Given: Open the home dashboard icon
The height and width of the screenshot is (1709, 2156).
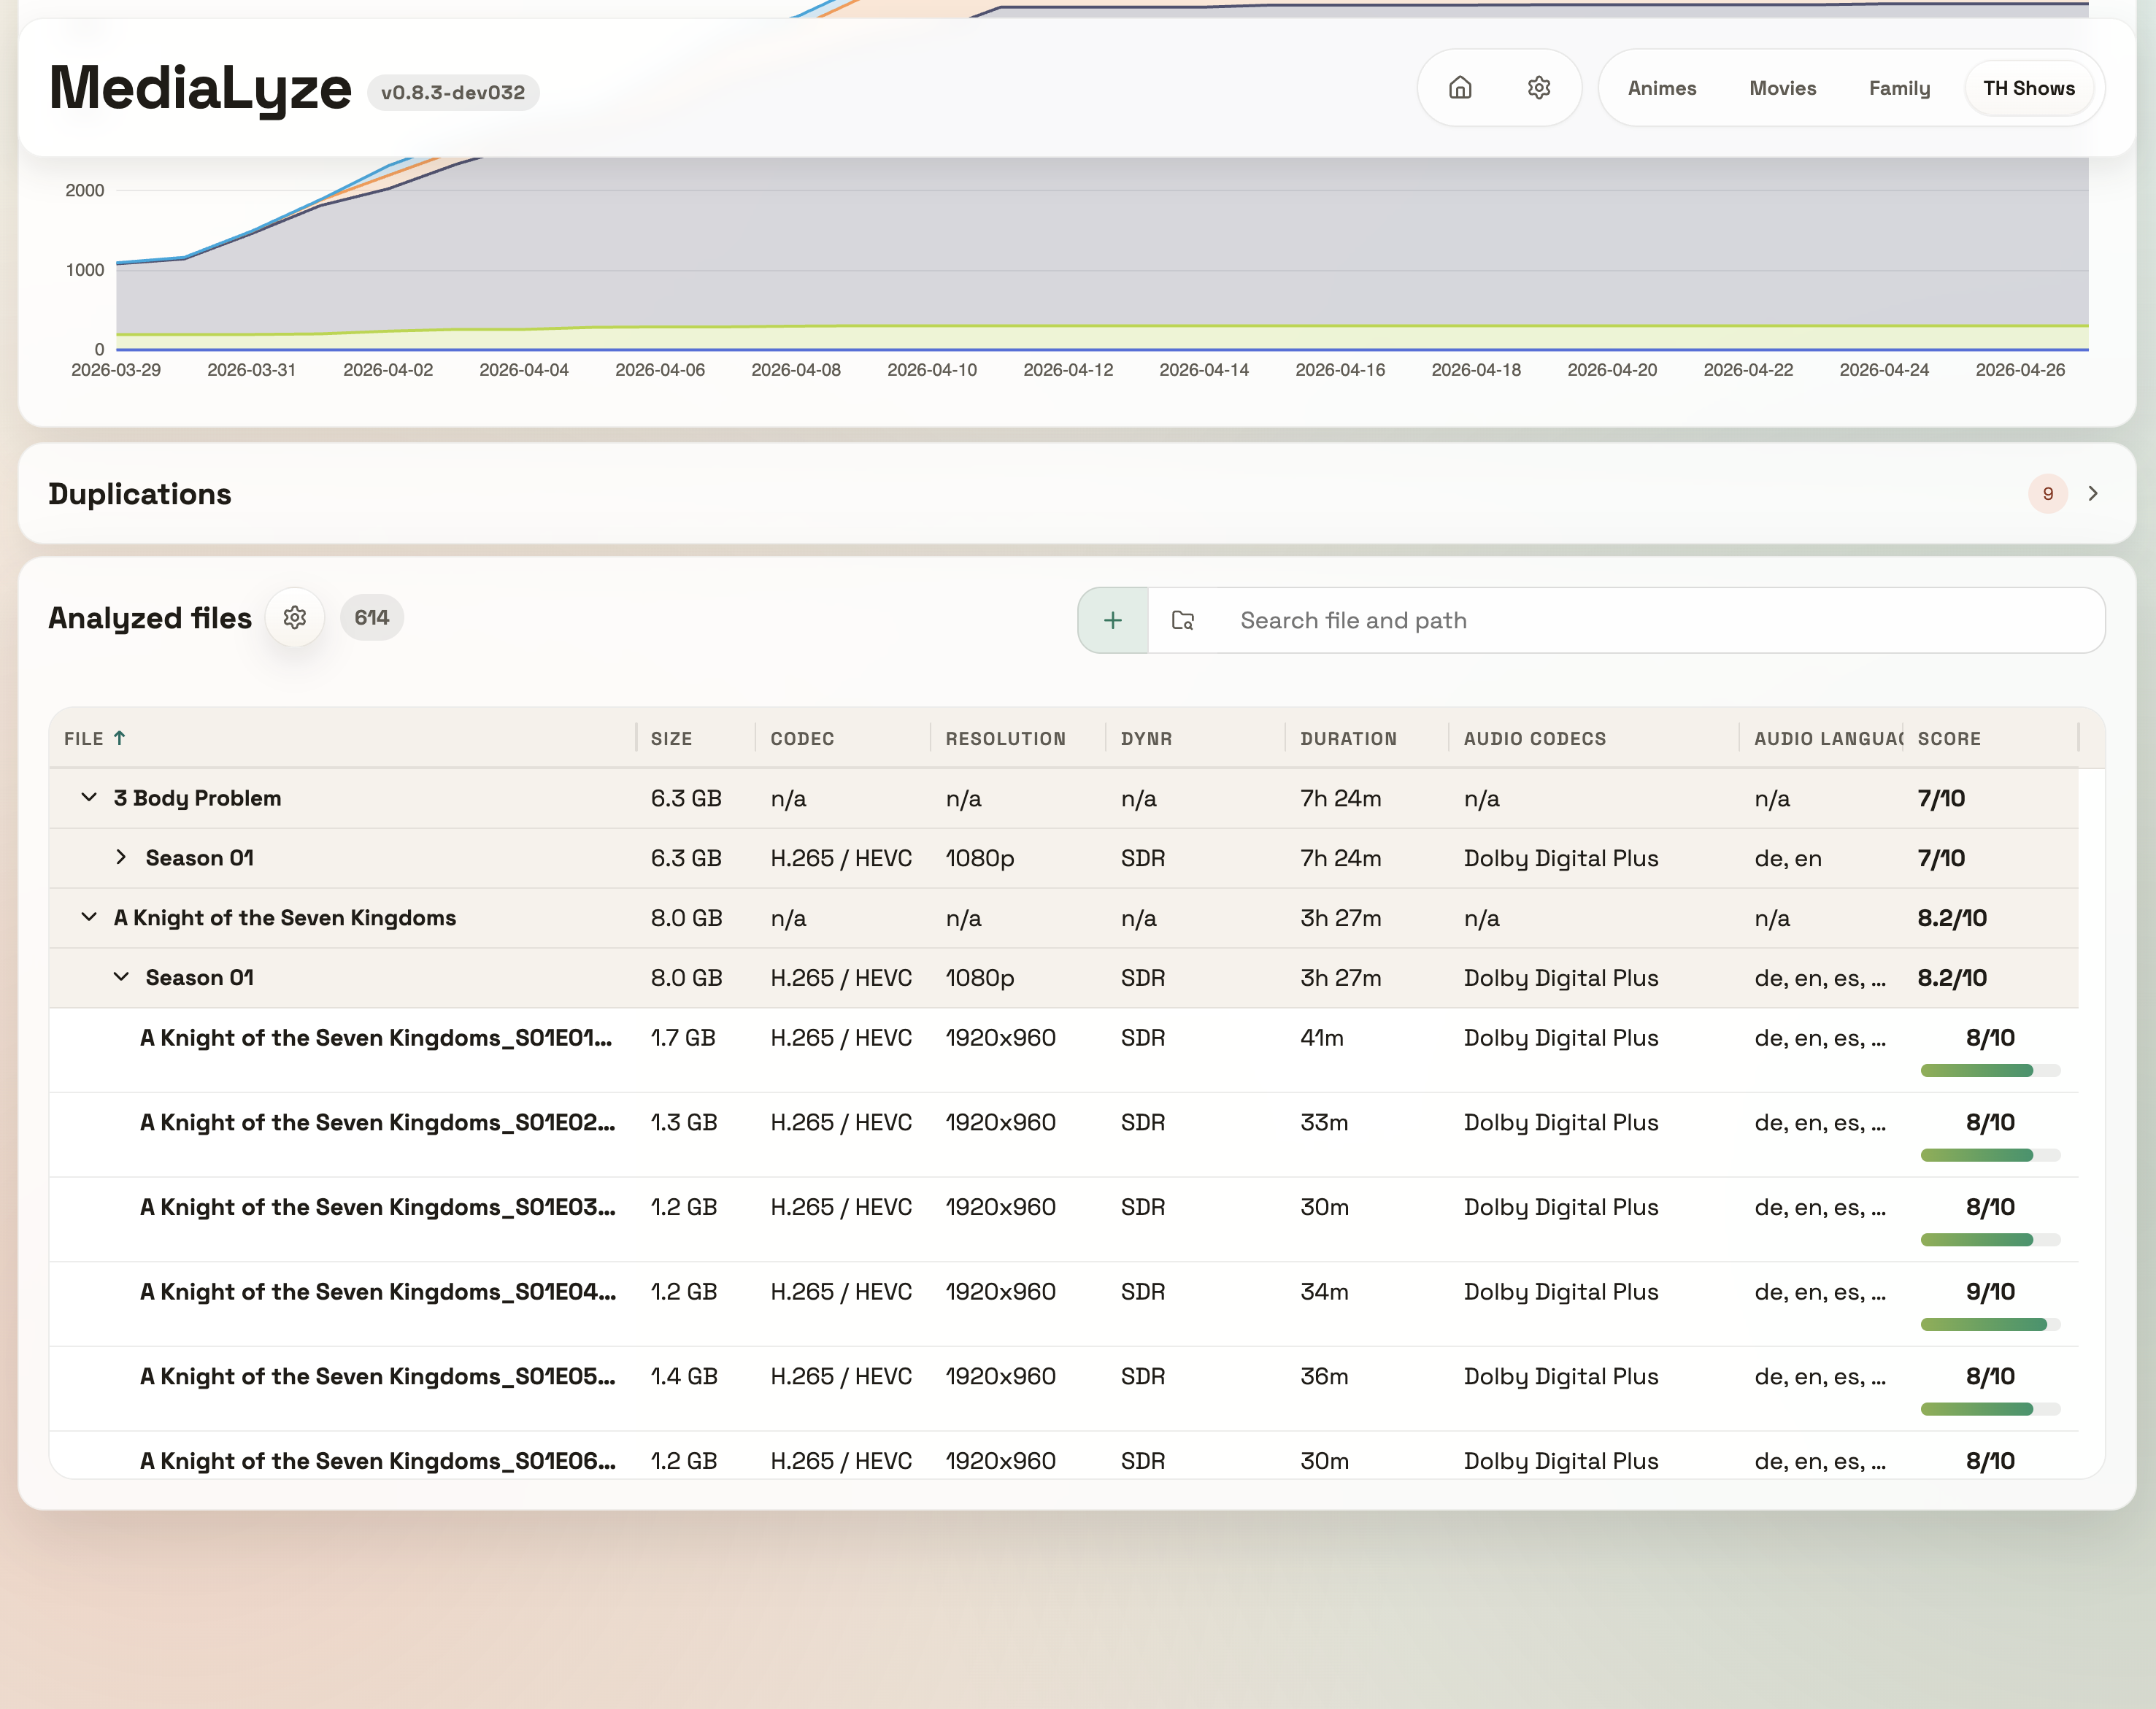Looking at the screenshot, I should 1460,88.
